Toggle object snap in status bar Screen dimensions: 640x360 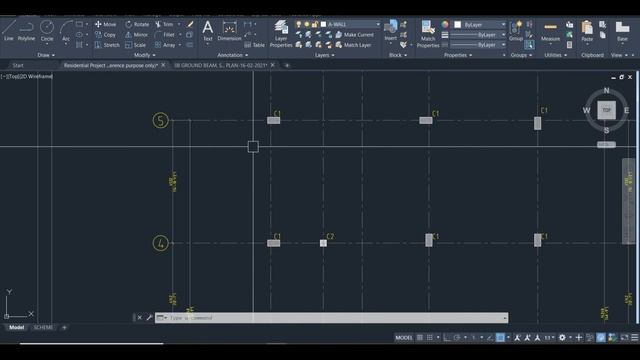[x=500, y=338]
